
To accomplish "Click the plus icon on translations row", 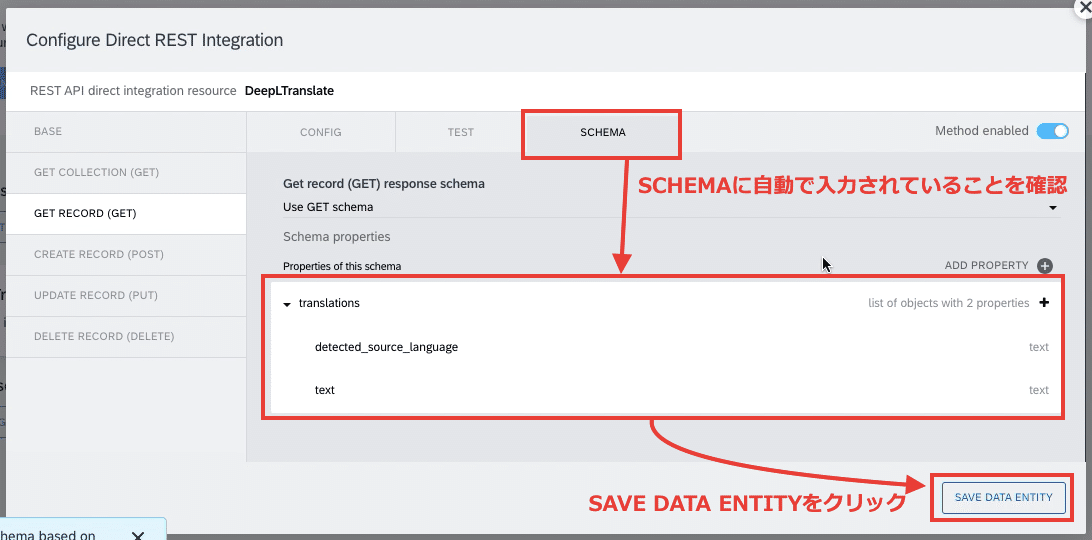I will coord(1043,303).
